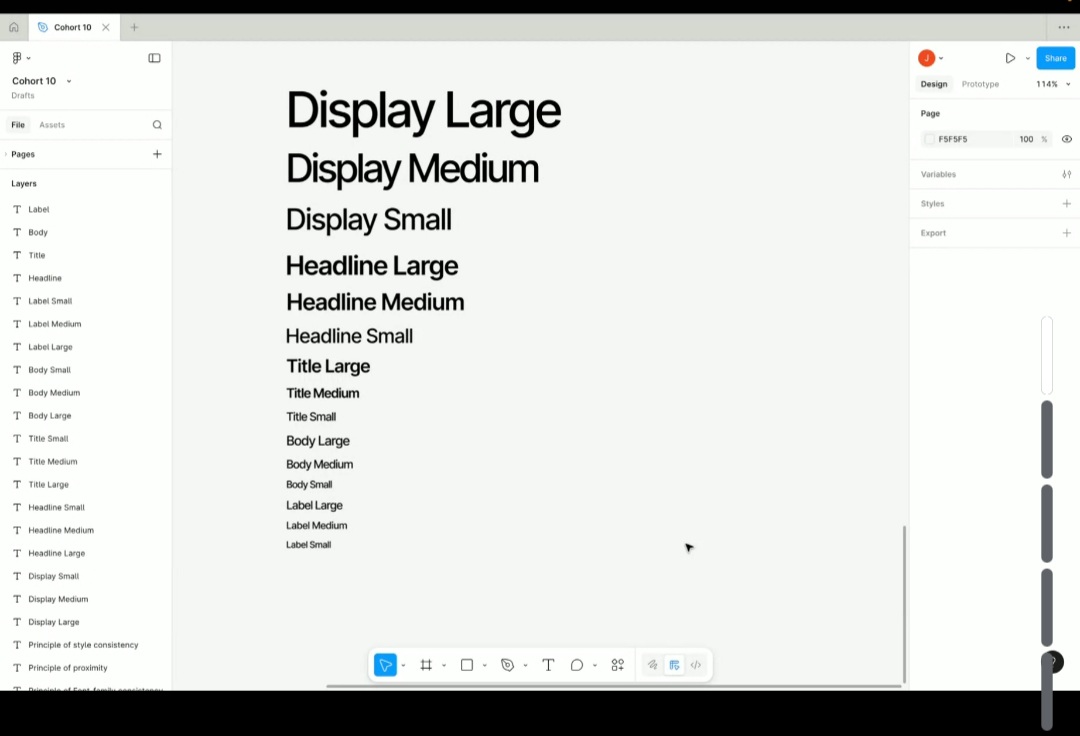Switch to the Prototype tab
The image size is (1080, 736).
pyautogui.click(x=980, y=84)
